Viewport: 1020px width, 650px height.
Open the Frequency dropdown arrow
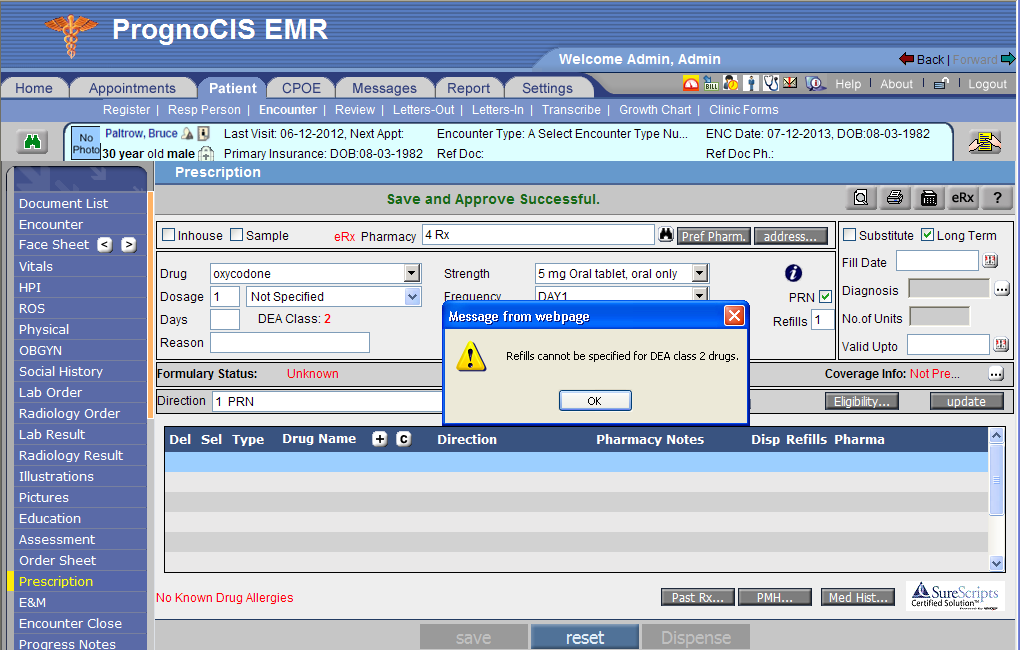coord(700,295)
